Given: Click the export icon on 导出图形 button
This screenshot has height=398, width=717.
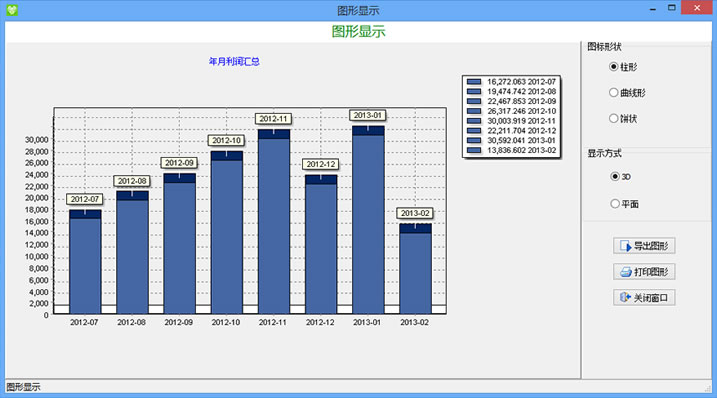Looking at the screenshot, I should tap(626, 246).
